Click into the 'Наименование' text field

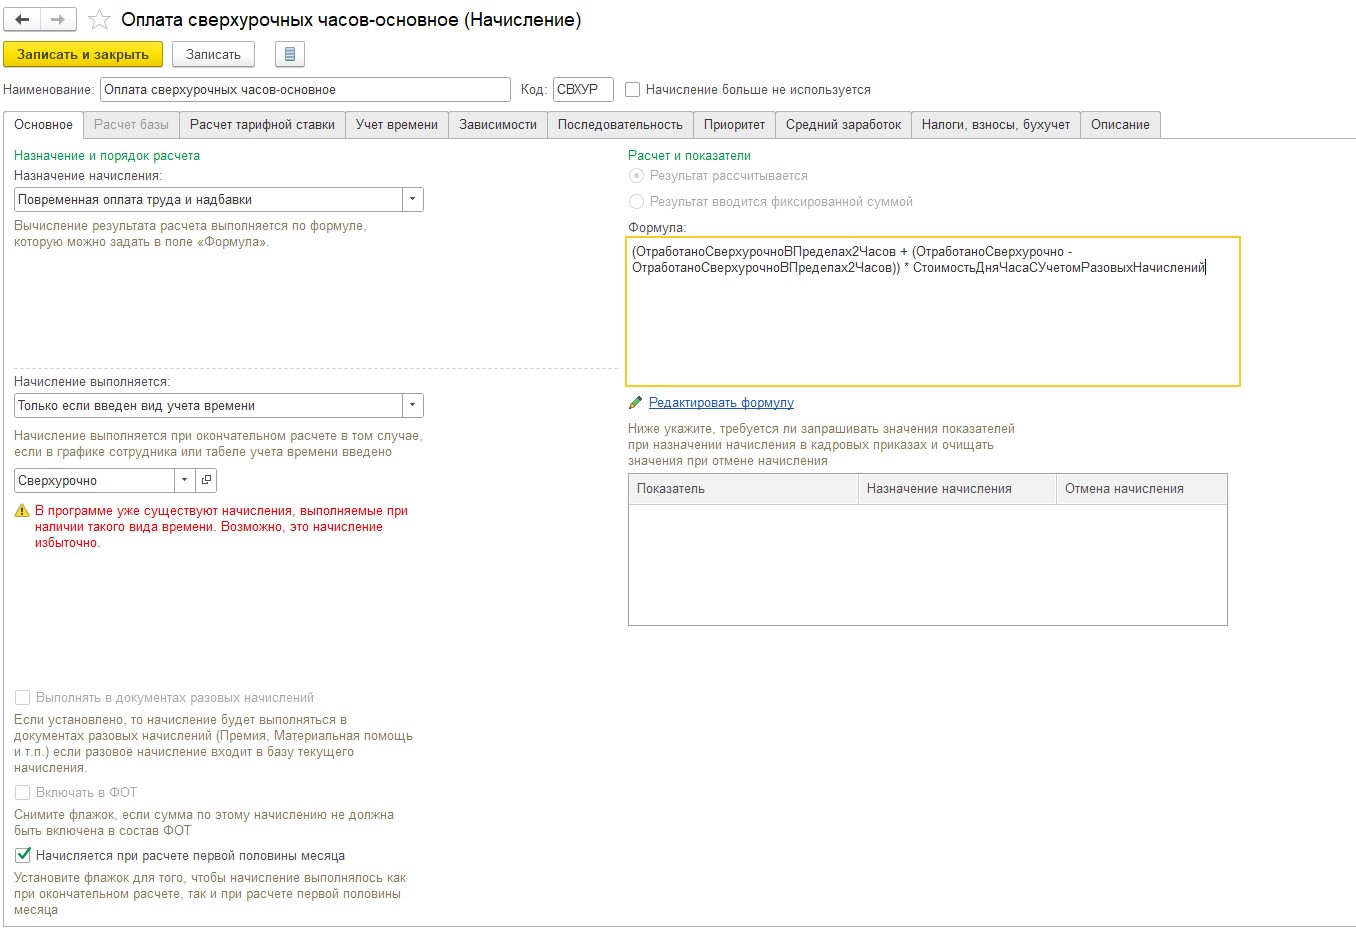pos(304,90)
